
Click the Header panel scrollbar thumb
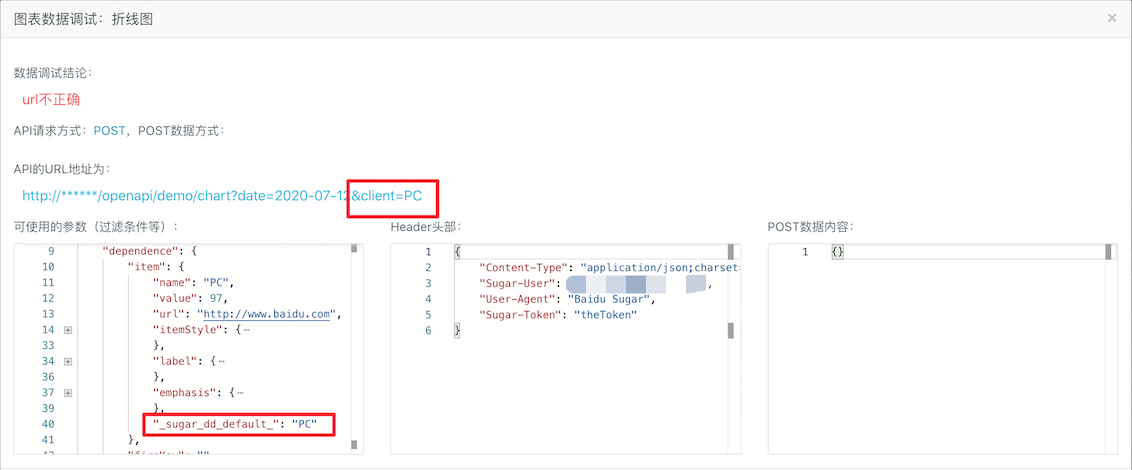[x=731, y=251]
